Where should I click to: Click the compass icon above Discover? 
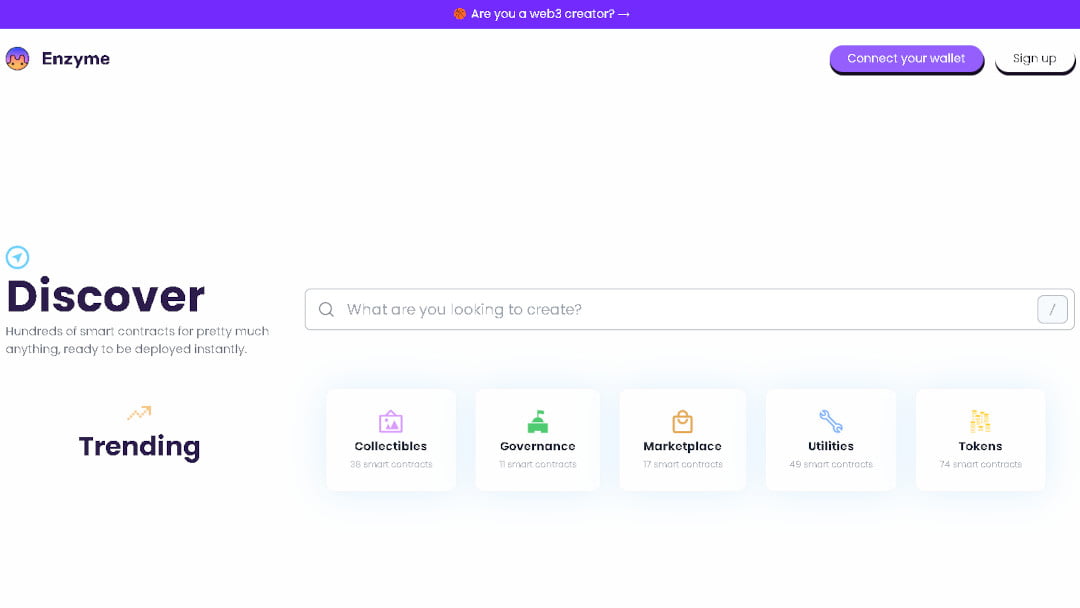tap(17, 258)
